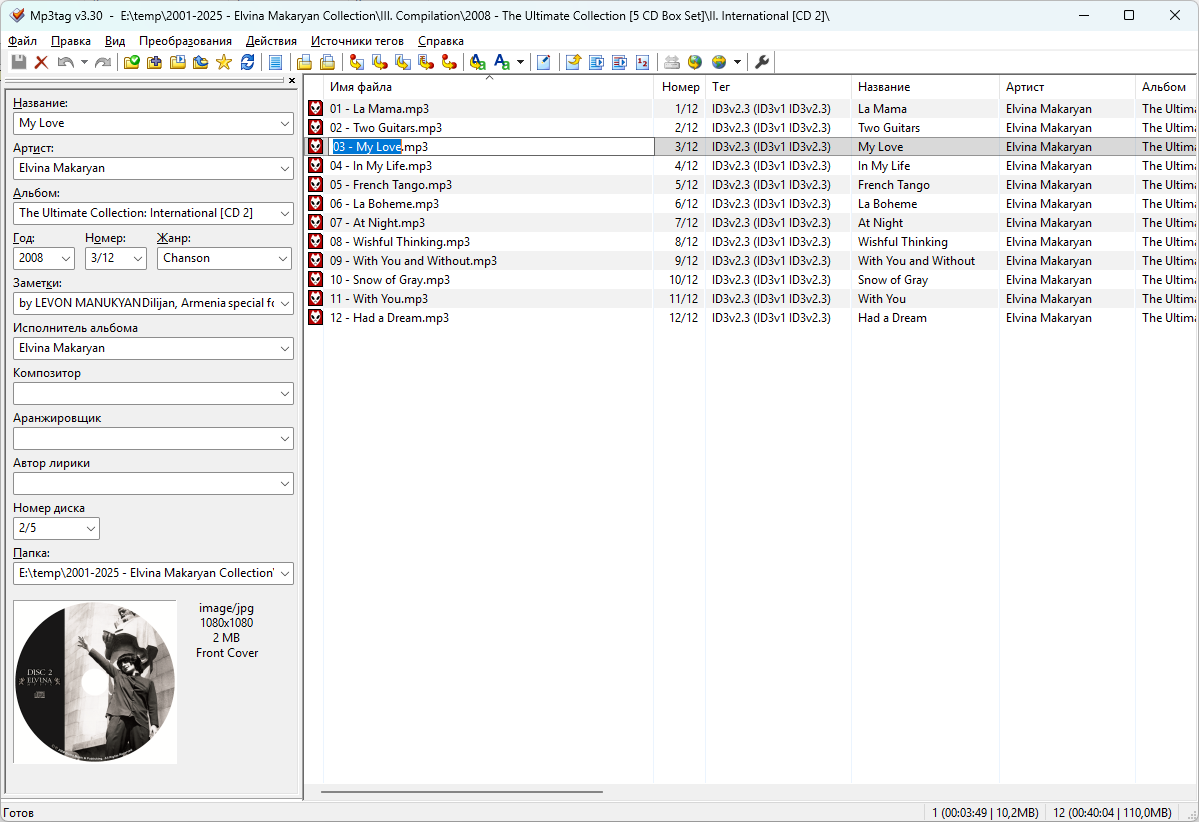Click the extended tags edit icon
1199x822 pixels.
coord(543,62)
